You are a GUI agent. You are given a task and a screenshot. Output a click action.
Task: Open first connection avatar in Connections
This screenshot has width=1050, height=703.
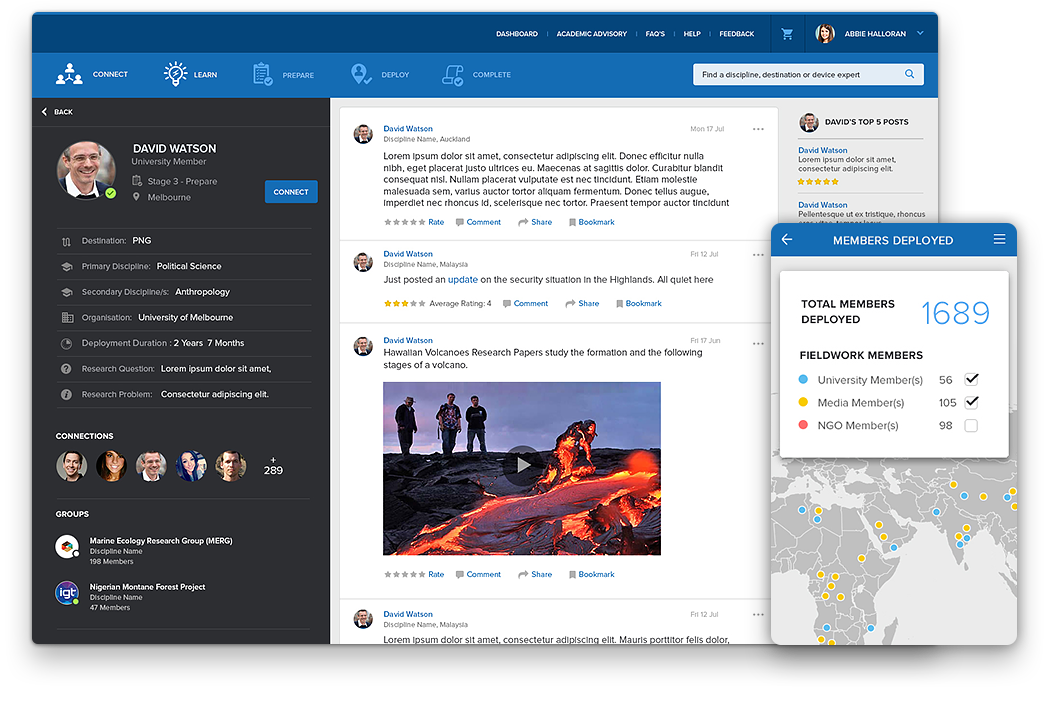72,466
